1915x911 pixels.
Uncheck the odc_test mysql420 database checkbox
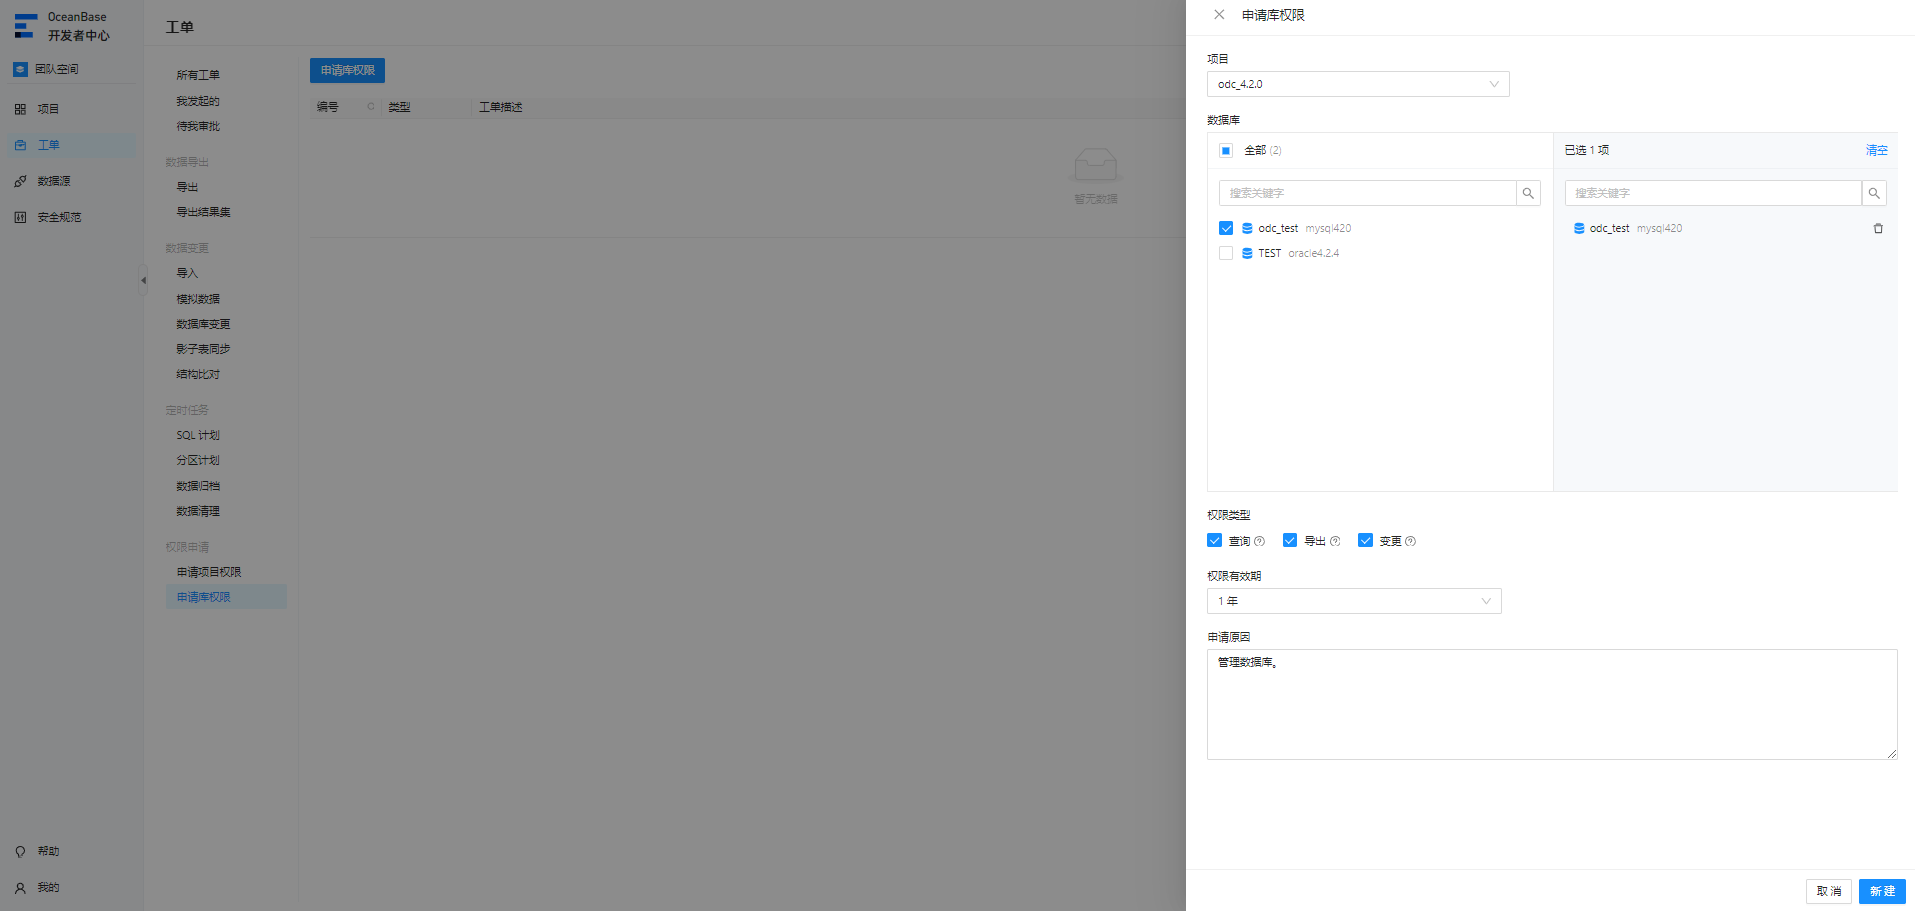pos(1226,228)
